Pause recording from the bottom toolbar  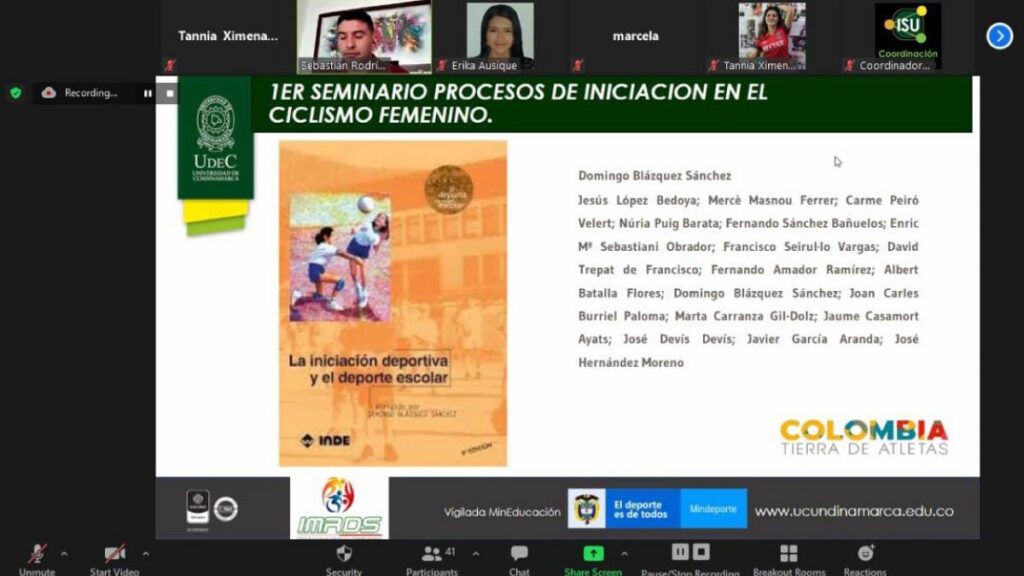(x=680, y=552)
